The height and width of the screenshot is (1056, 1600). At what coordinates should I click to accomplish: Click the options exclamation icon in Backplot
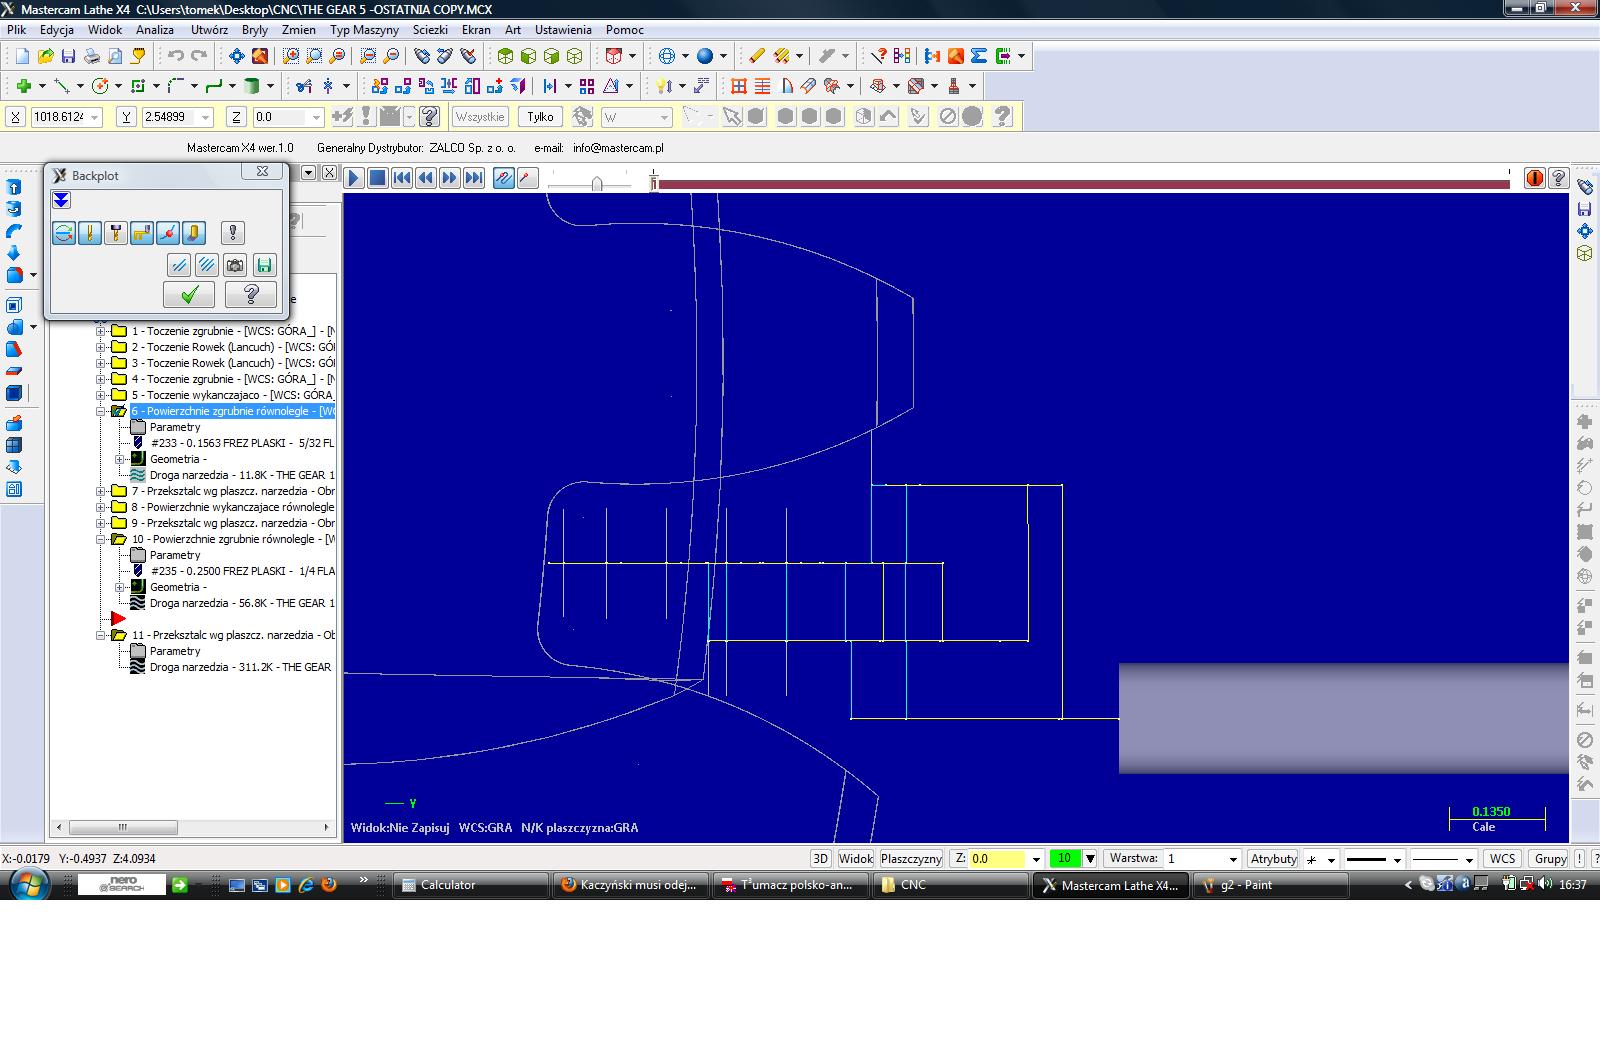click(x=233, y=233)
